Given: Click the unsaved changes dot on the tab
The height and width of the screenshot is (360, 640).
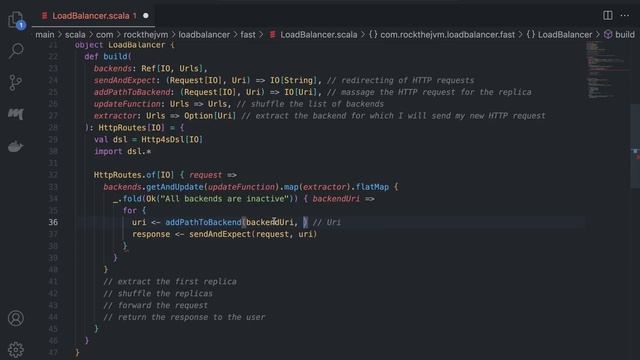Looking at the screenshot, I should (146, 16).
